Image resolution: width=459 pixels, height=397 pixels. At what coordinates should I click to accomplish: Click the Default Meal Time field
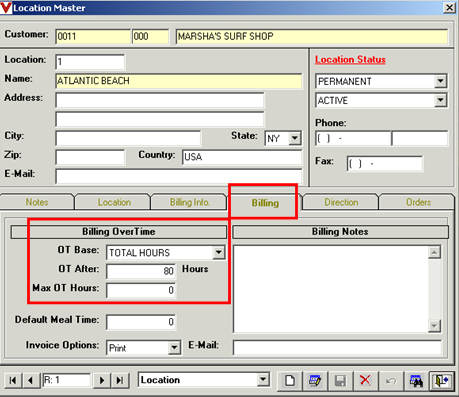point(141,322)
